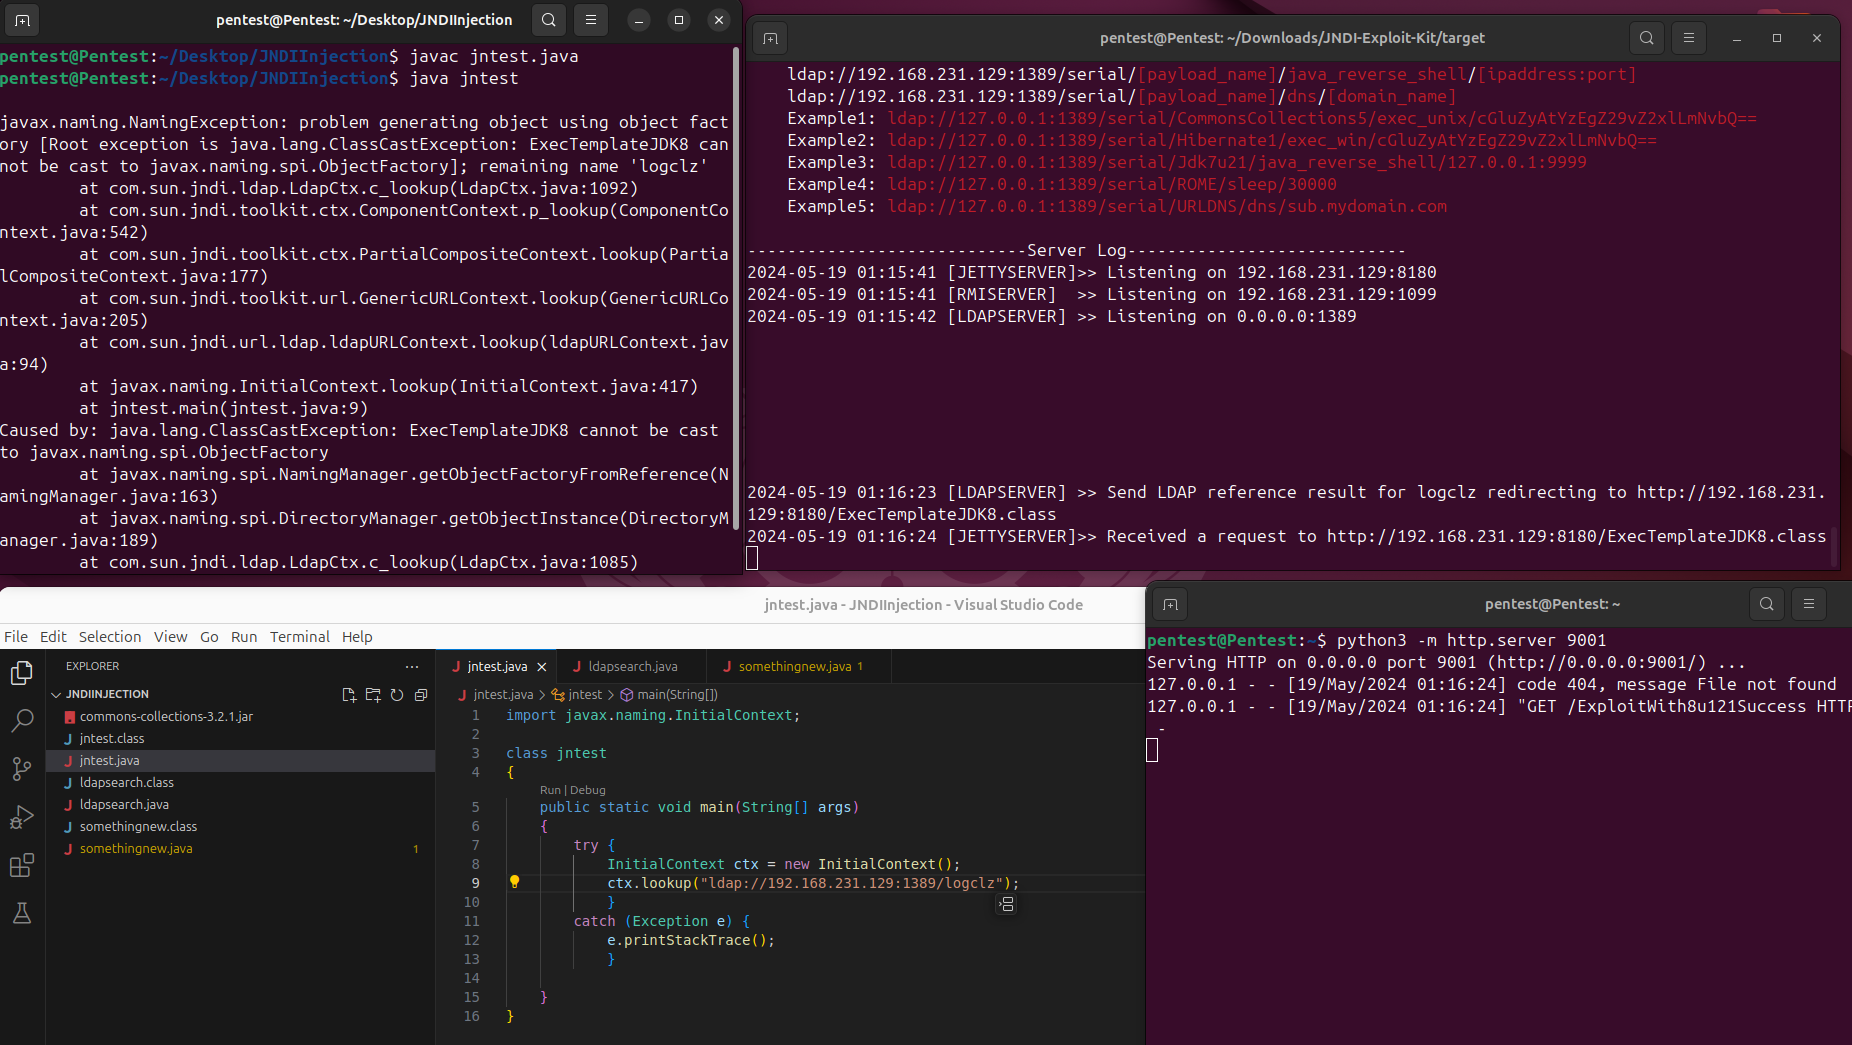The image size is (1852, 1045).
Task: Open Explorer more actions ellipsis
Action: click(x=412, y=666)
